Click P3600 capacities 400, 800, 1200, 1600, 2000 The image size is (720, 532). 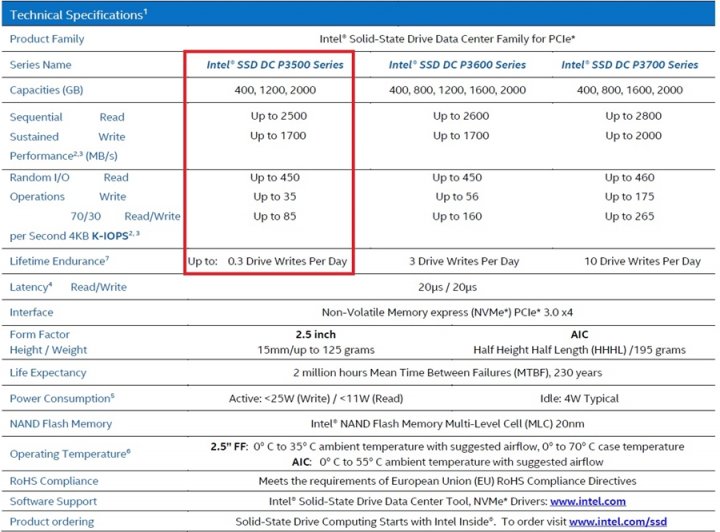457,90
